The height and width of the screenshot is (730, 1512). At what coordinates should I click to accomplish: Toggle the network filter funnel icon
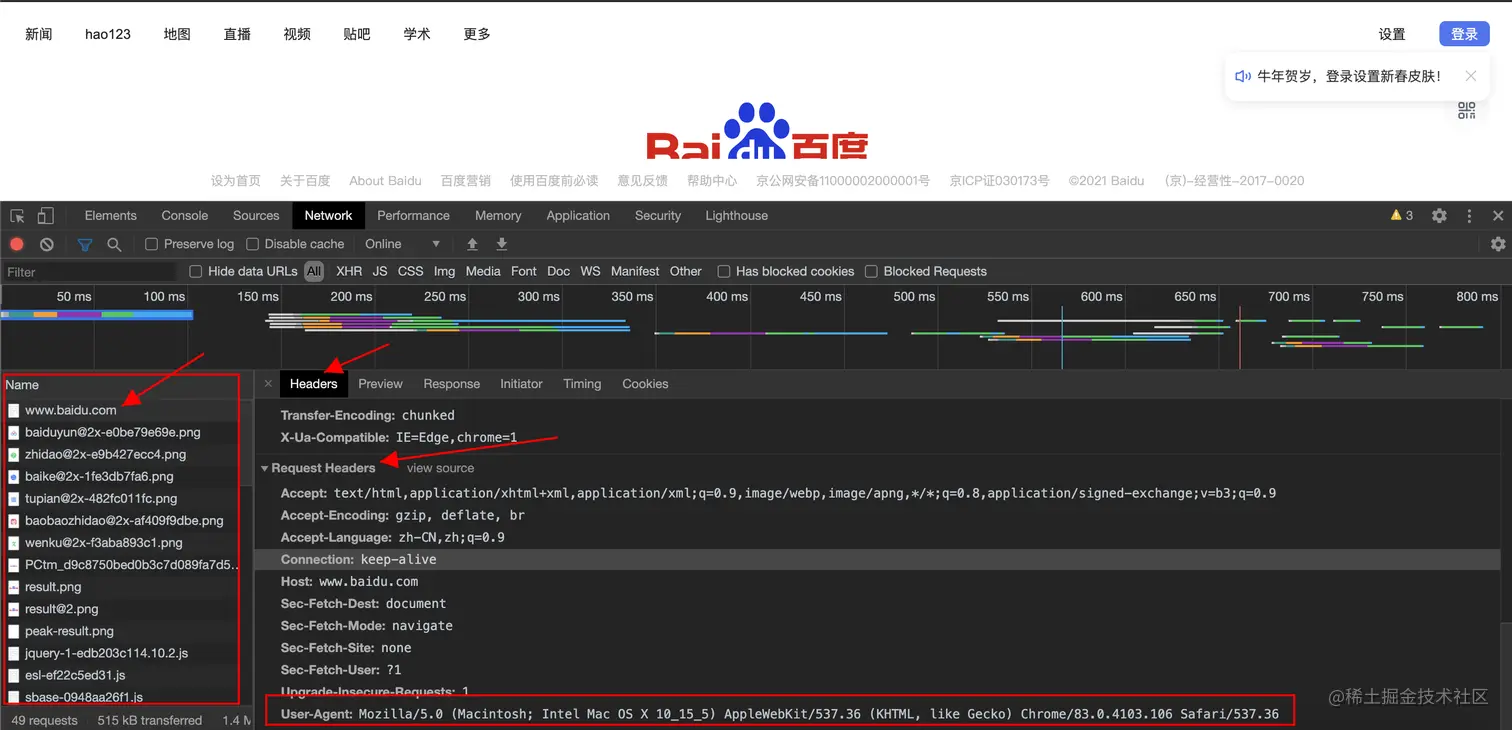[x=85, y=244]
